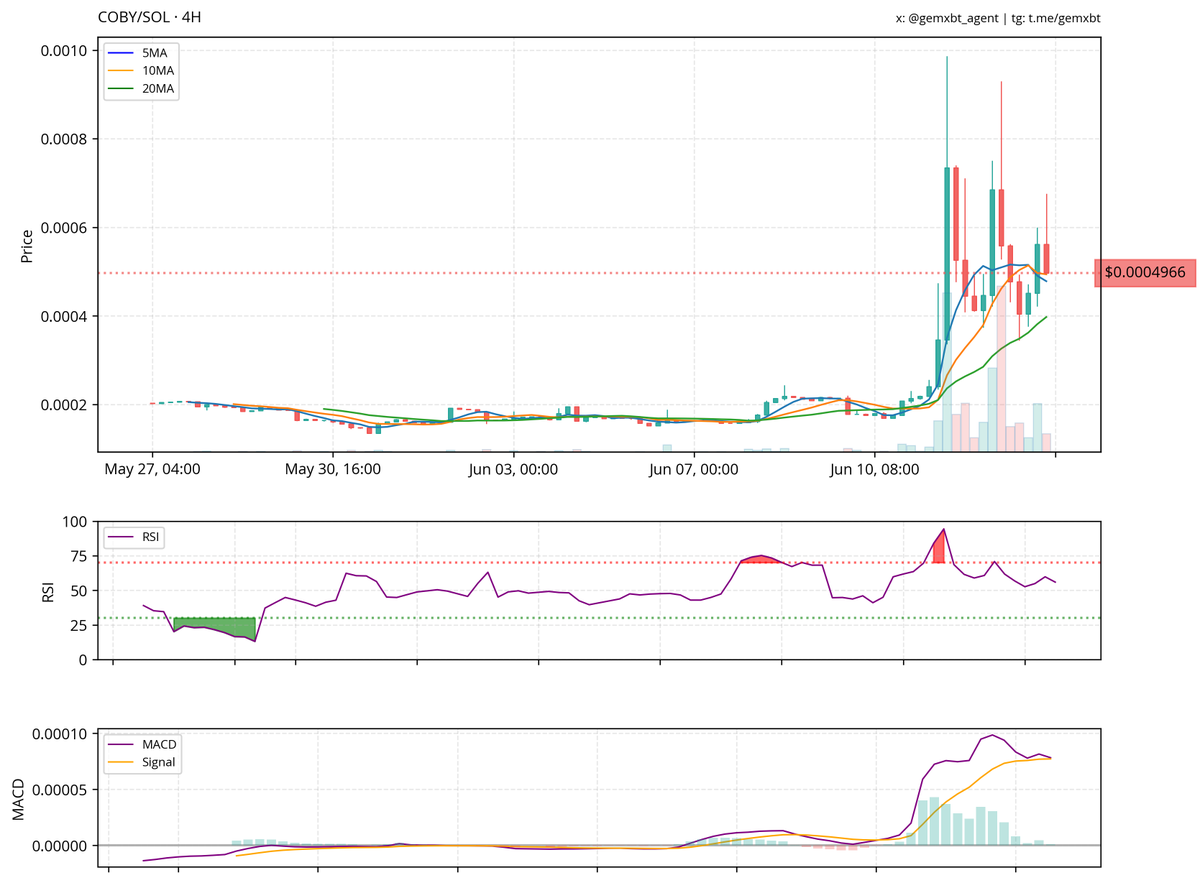Click the MACD legend entry

pos(141,744)
